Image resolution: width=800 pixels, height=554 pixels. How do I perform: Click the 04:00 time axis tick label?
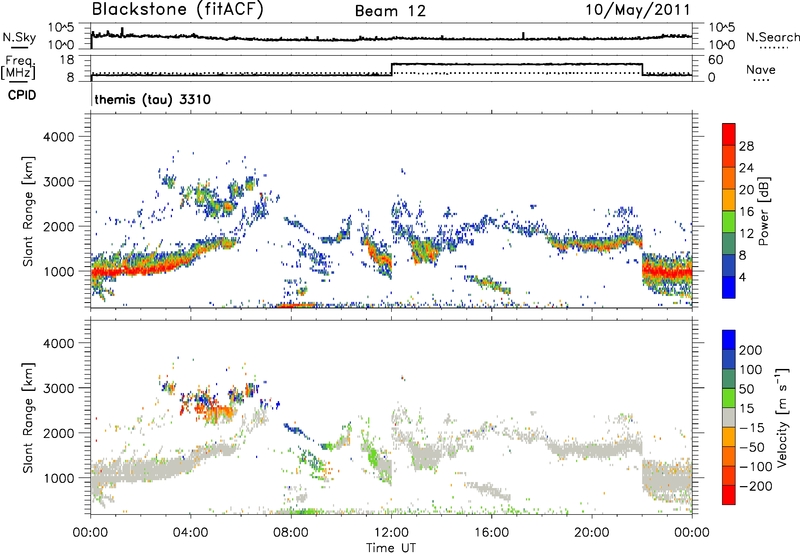coord(191,533)
